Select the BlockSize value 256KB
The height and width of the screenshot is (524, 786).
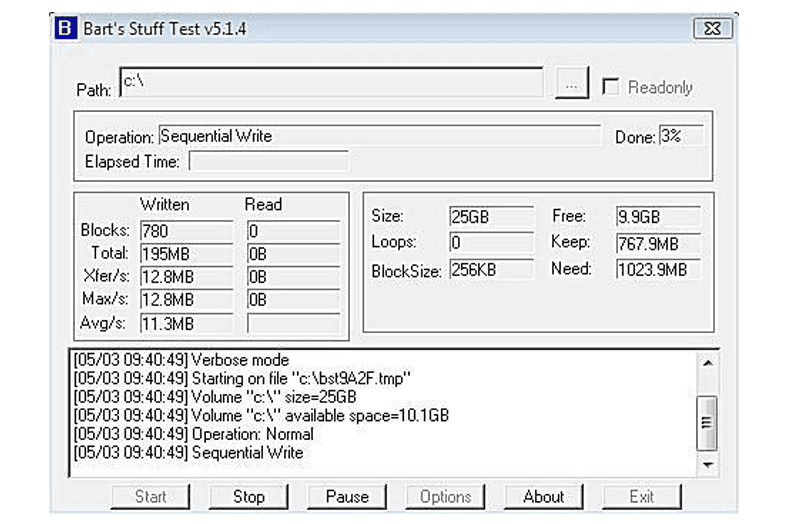pyautogui.click(x=491, y=270)
